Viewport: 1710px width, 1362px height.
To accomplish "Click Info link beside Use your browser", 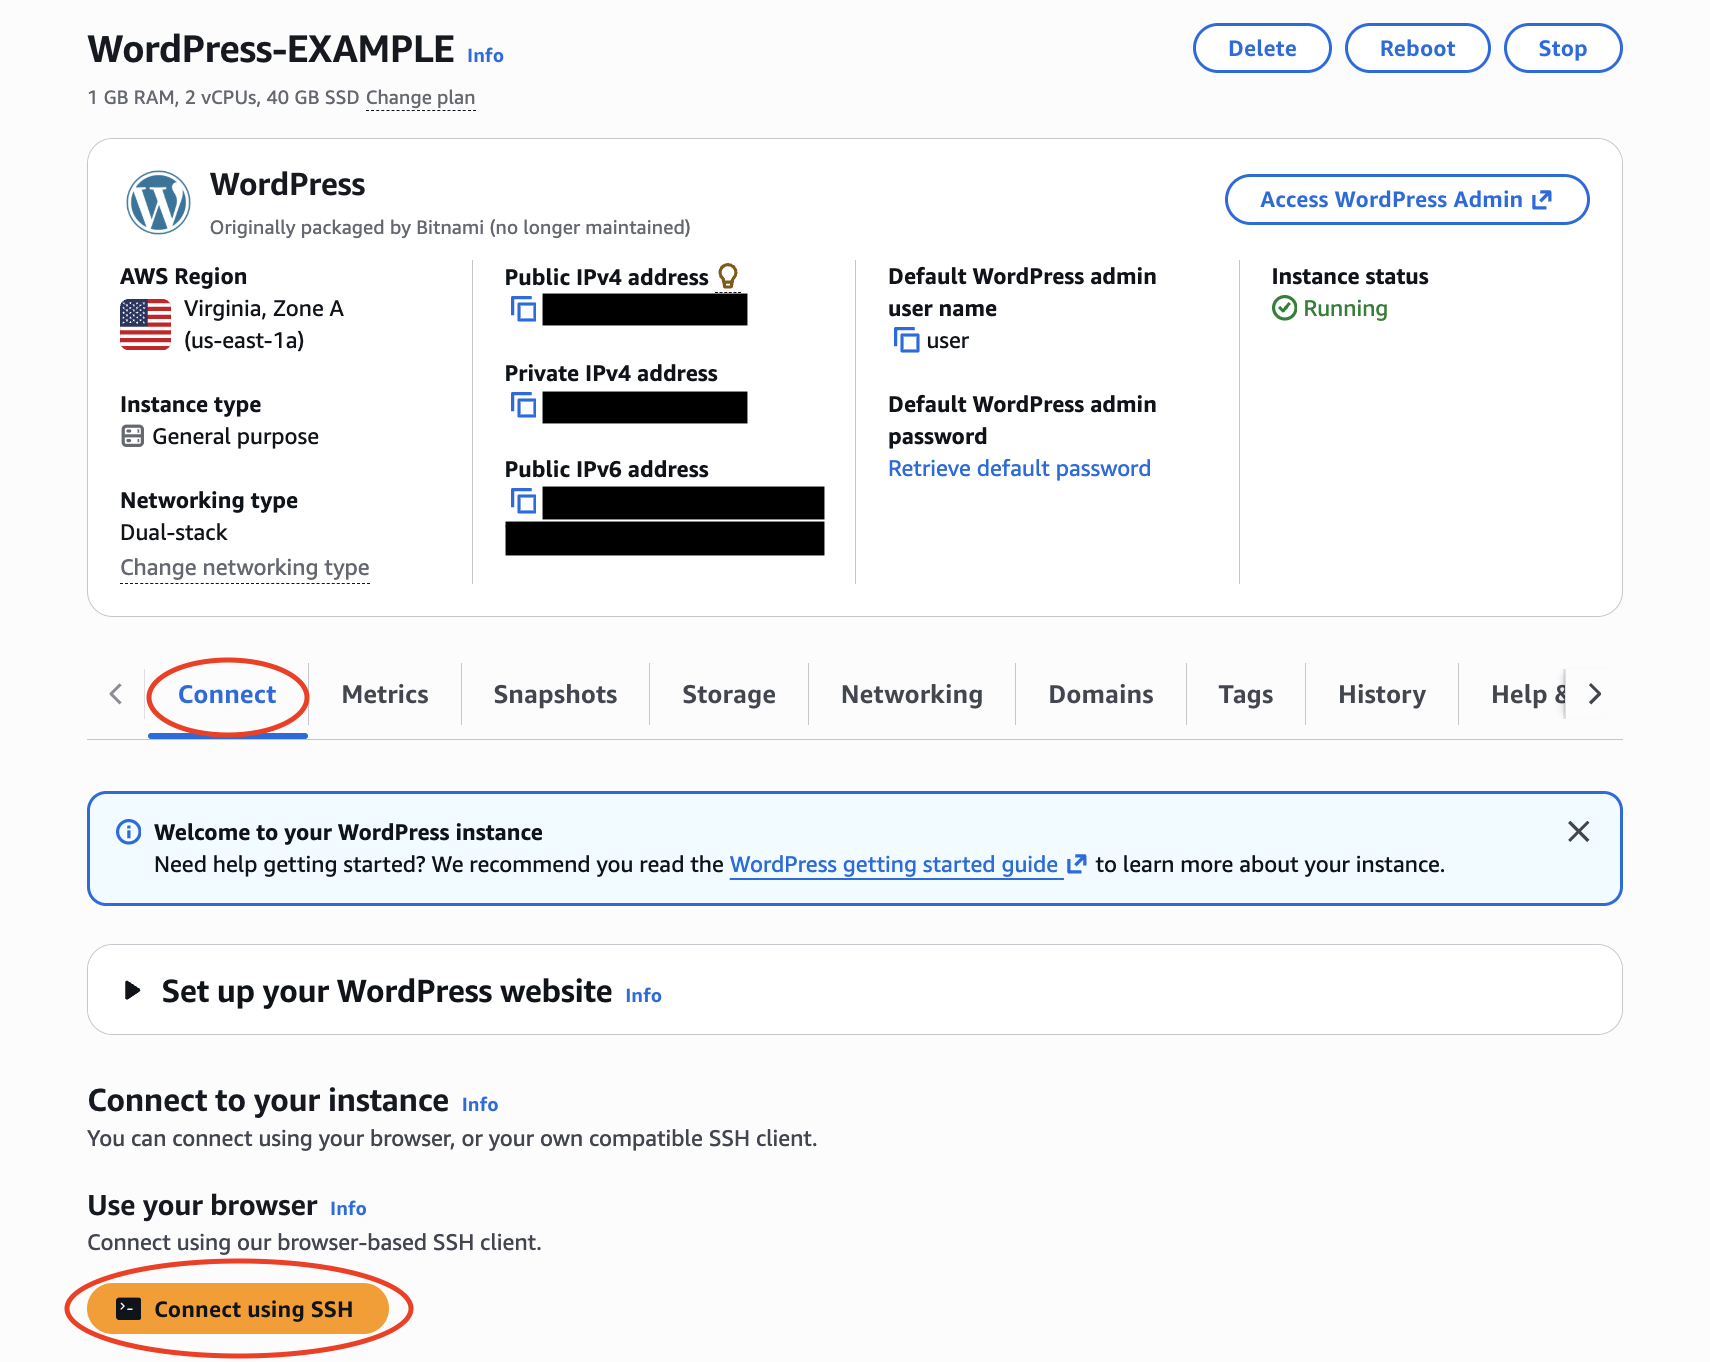I will [x=348, y=1208].
